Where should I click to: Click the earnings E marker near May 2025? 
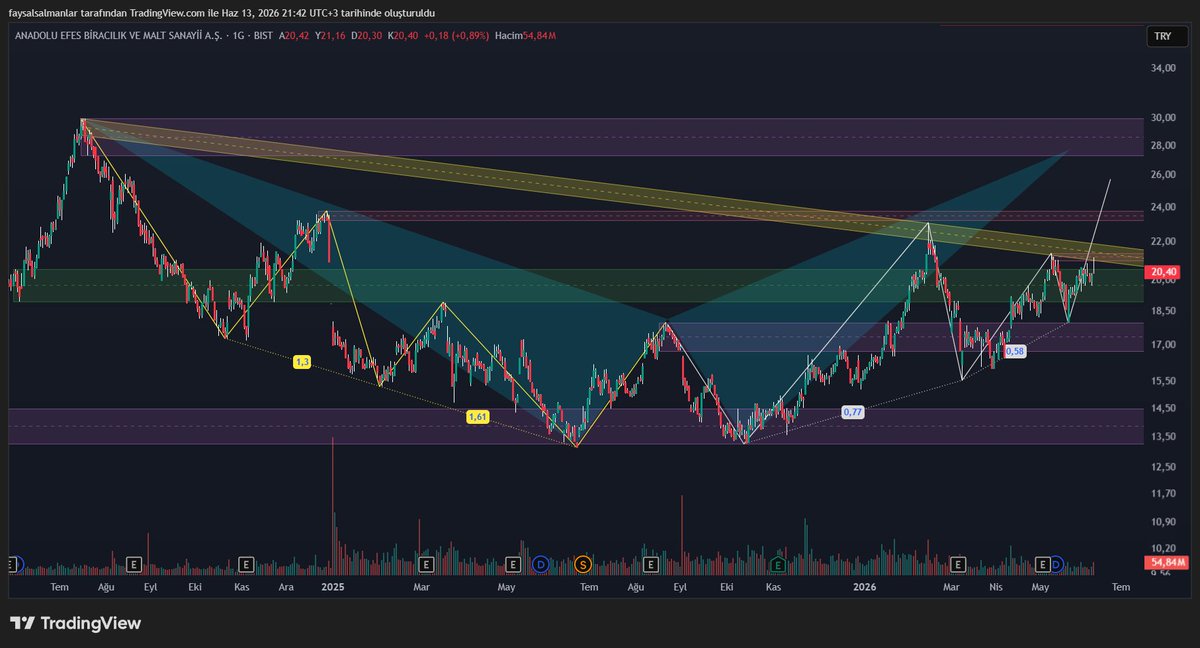click(513, 565)
